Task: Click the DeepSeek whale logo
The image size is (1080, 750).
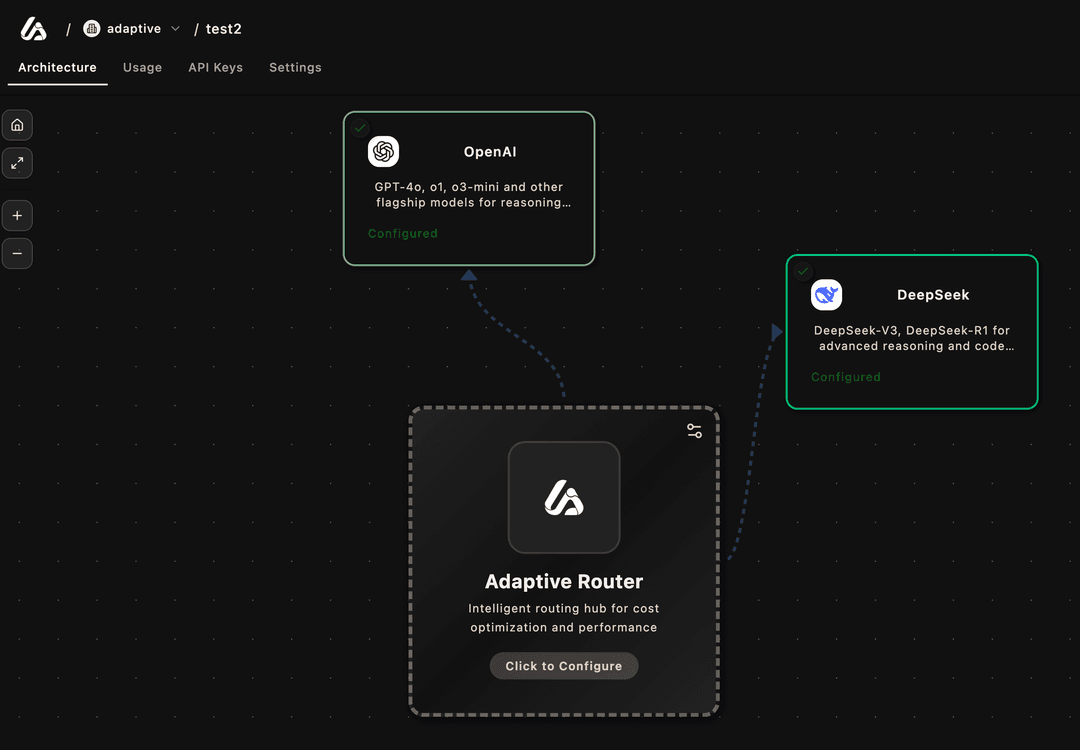Action: [826, 294]
